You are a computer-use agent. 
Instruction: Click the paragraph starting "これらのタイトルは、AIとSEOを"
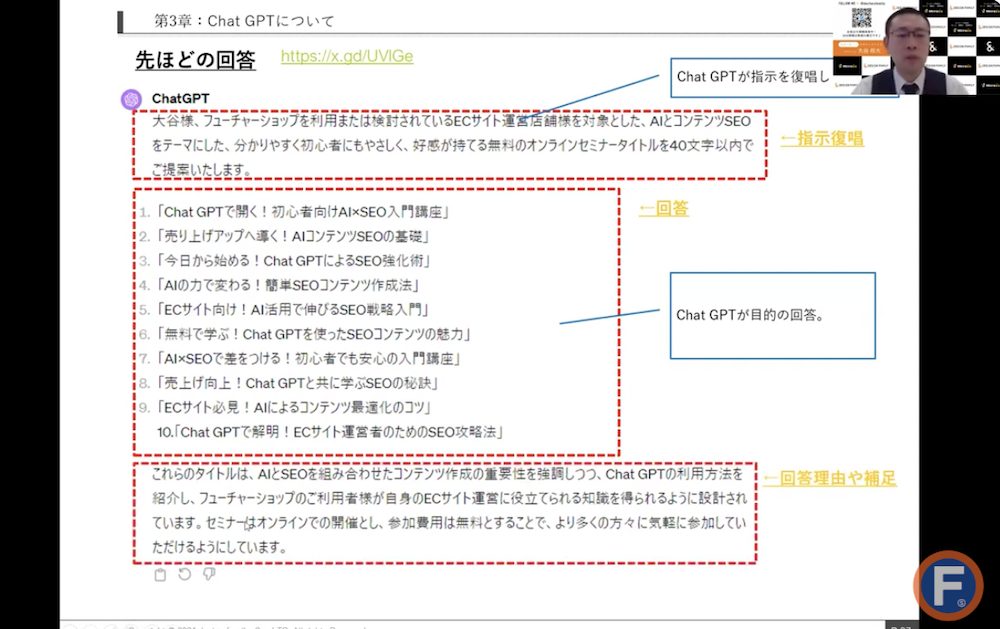click(449, 511)
